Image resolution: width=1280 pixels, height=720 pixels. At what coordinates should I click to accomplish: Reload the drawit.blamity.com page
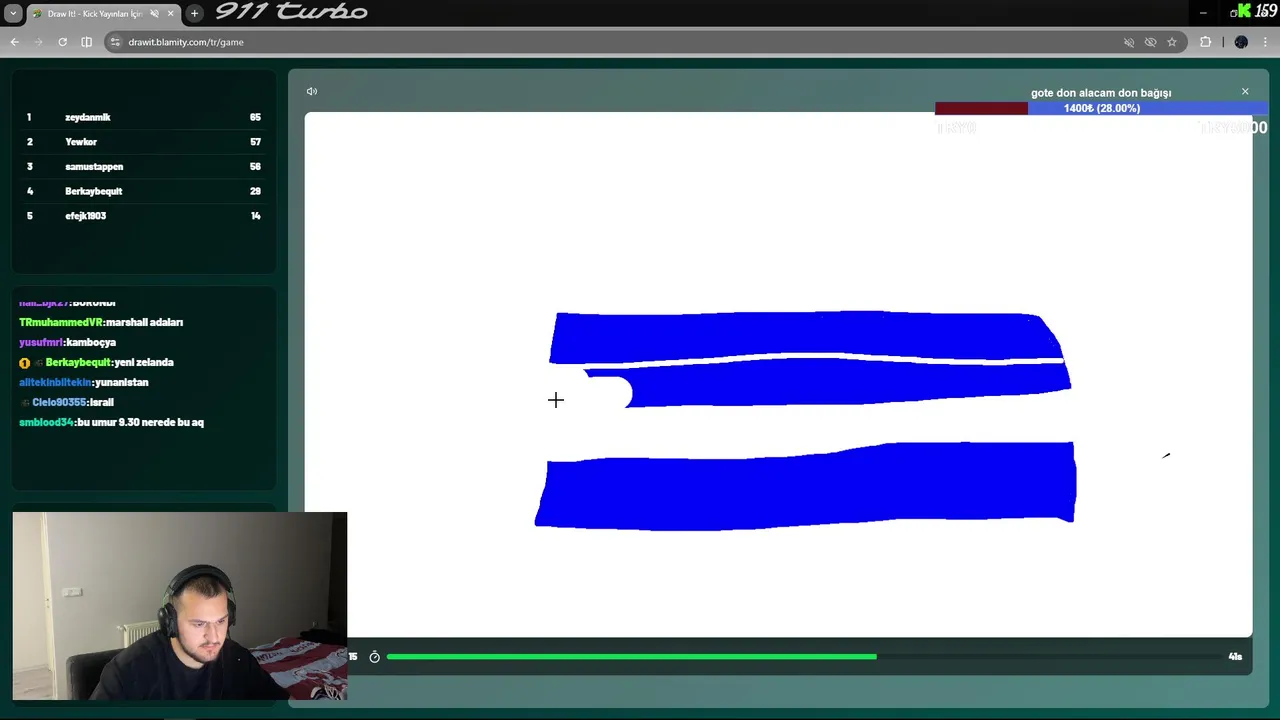62,42
